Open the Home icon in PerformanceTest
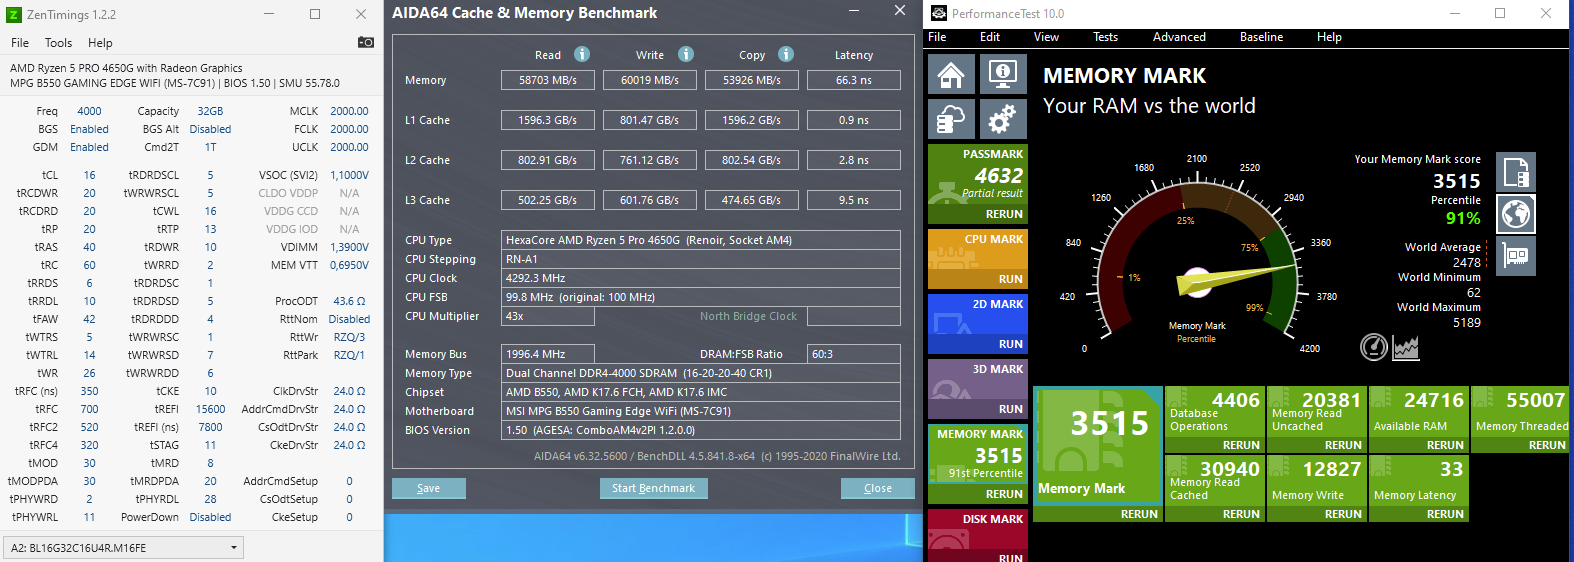The image size is (1574, 562). pyautogui.click(x=951, y=74)
